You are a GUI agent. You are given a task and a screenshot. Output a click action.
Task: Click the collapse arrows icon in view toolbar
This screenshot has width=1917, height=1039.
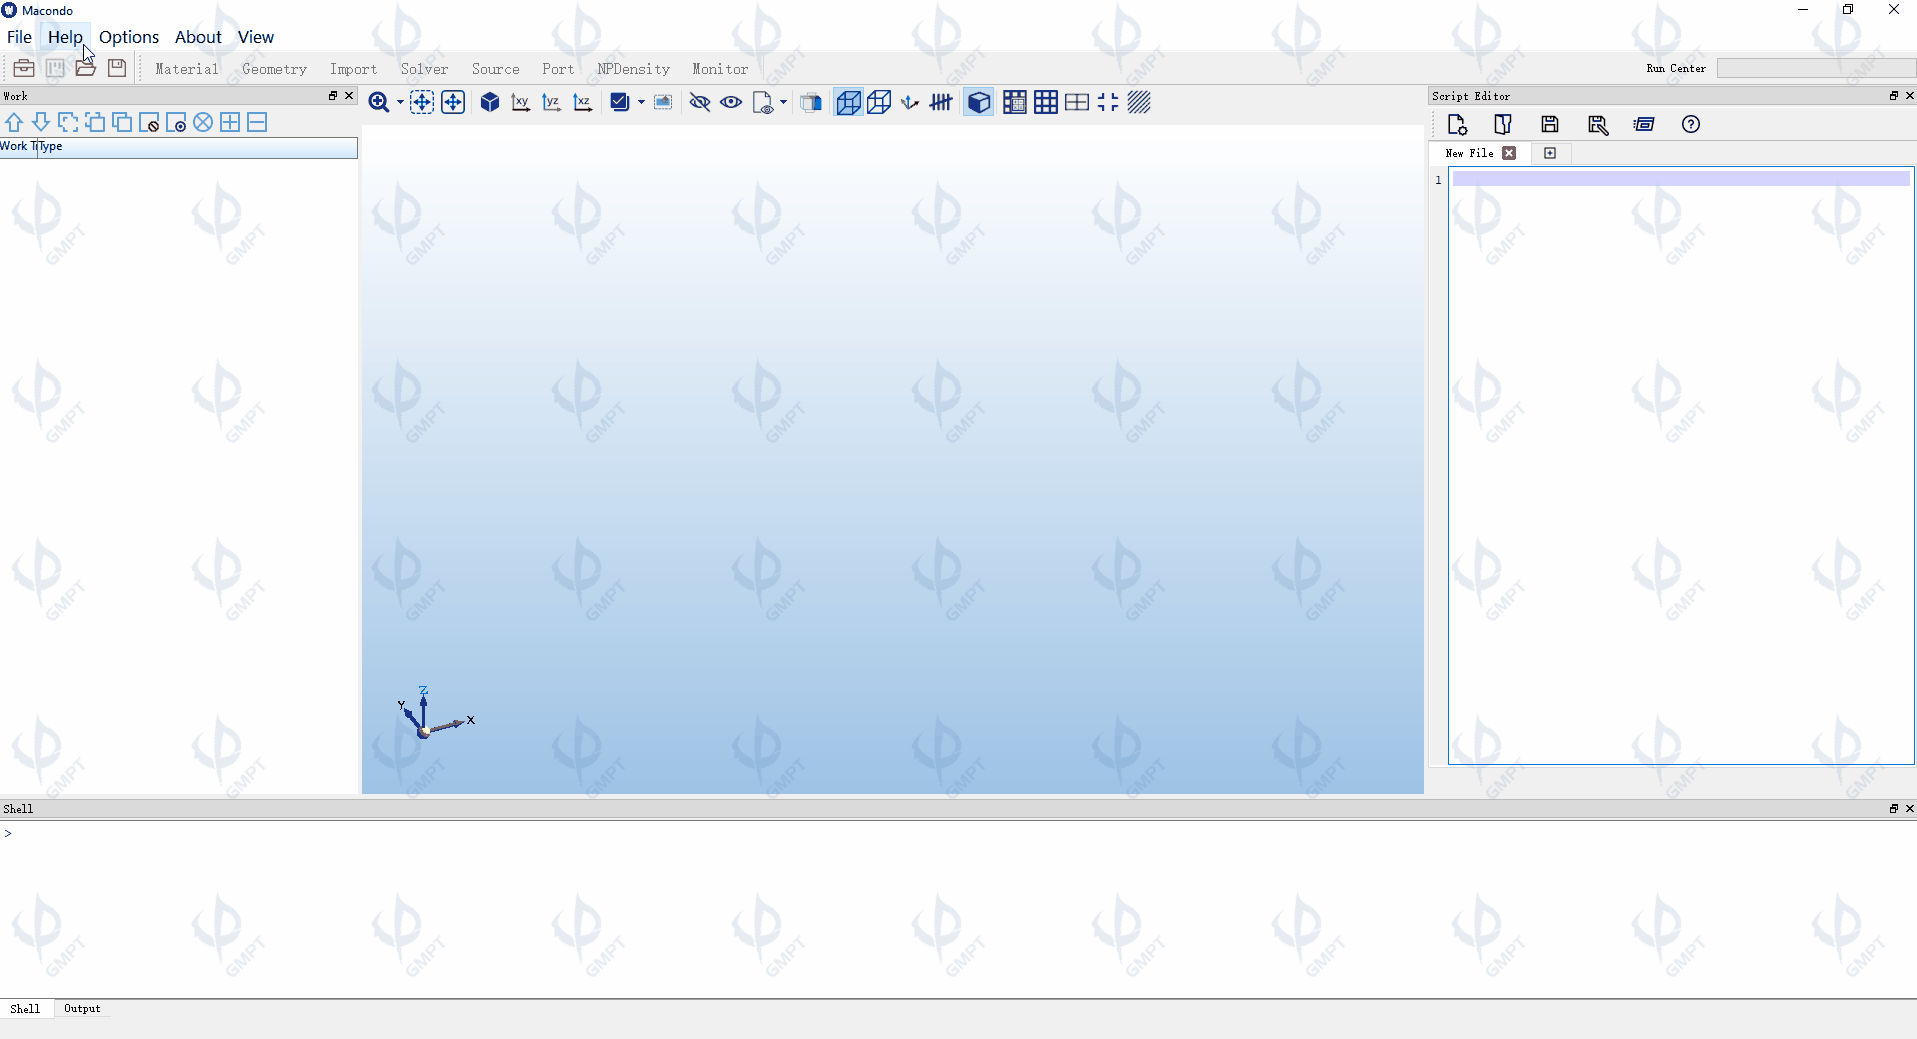tap(1108, 102)
